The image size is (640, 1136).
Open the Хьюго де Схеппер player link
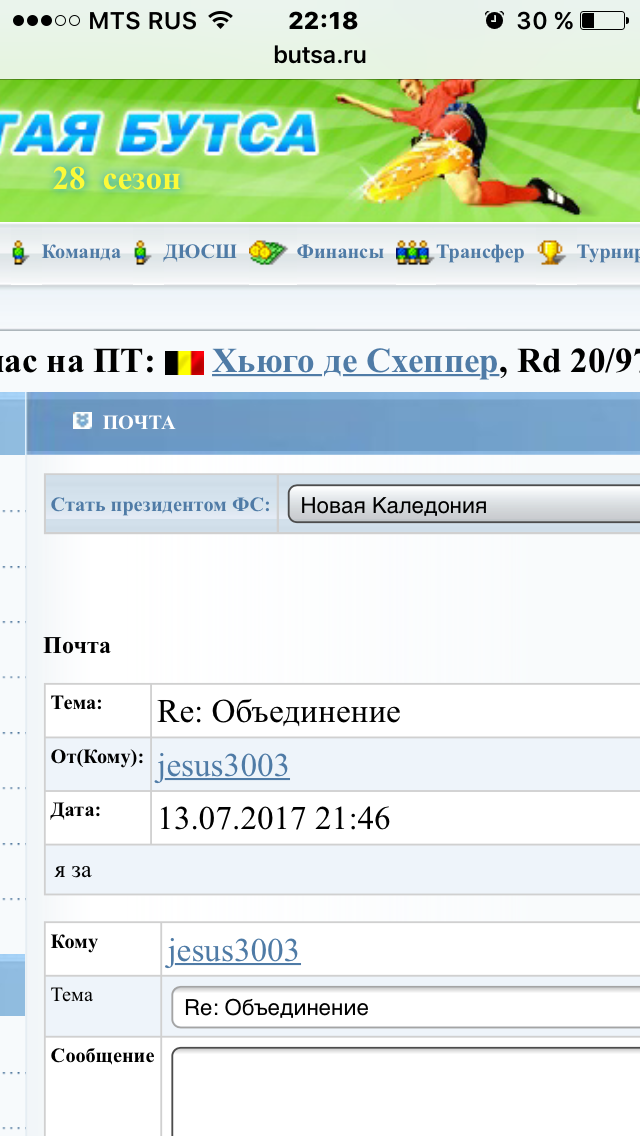pyautogui.click(x=355, y=362)
